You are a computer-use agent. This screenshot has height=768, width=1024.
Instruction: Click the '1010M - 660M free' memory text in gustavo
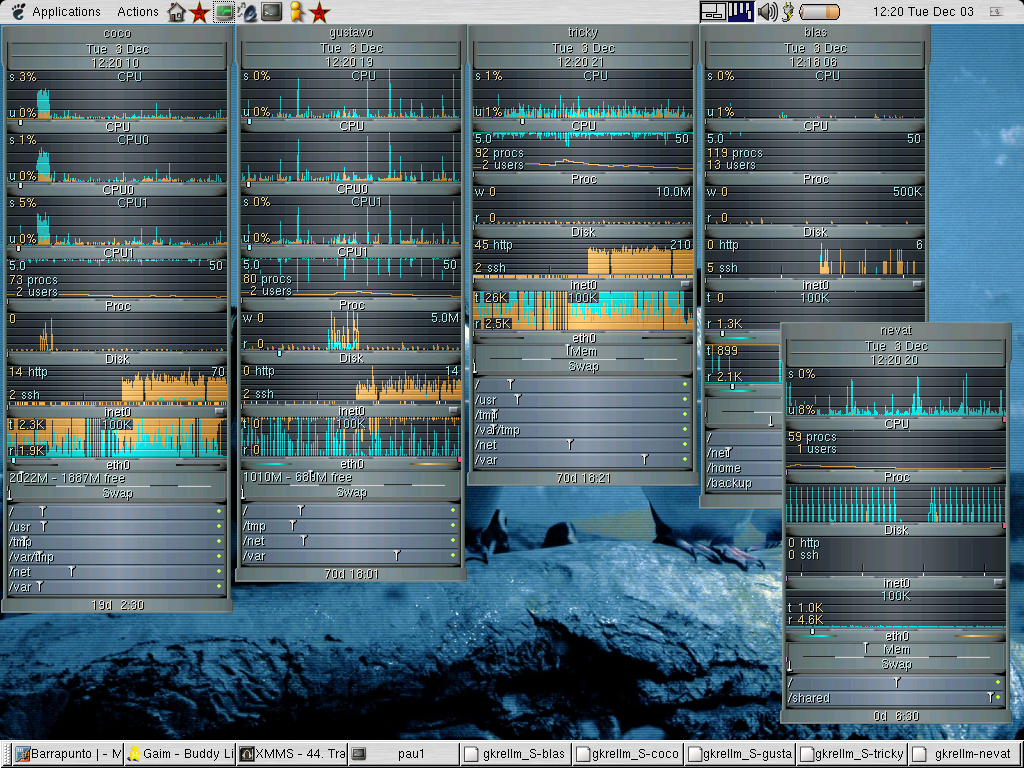(297, 477)
